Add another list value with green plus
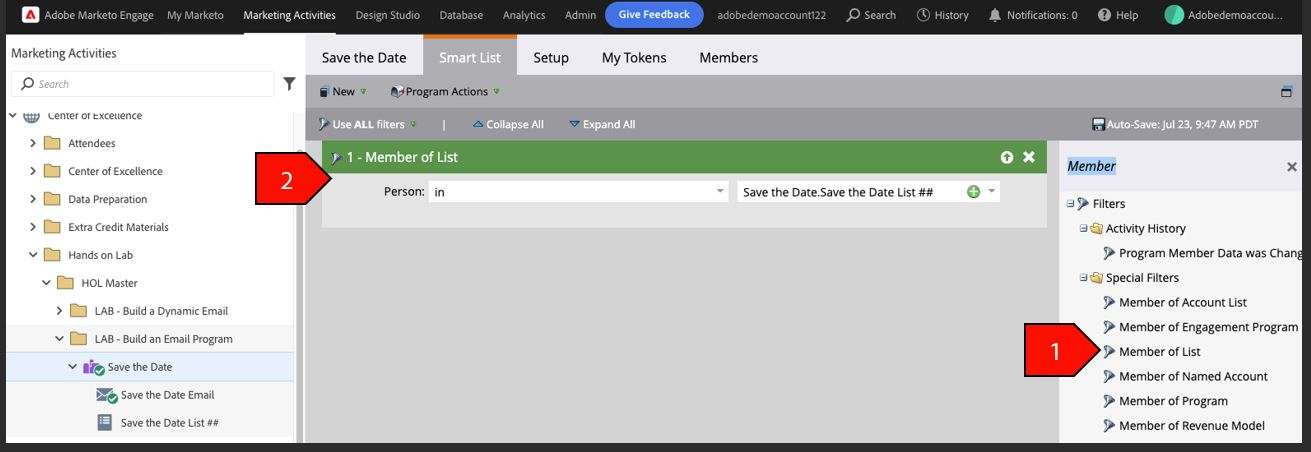The image size is (1311, 452). click(x=973, y=192)
